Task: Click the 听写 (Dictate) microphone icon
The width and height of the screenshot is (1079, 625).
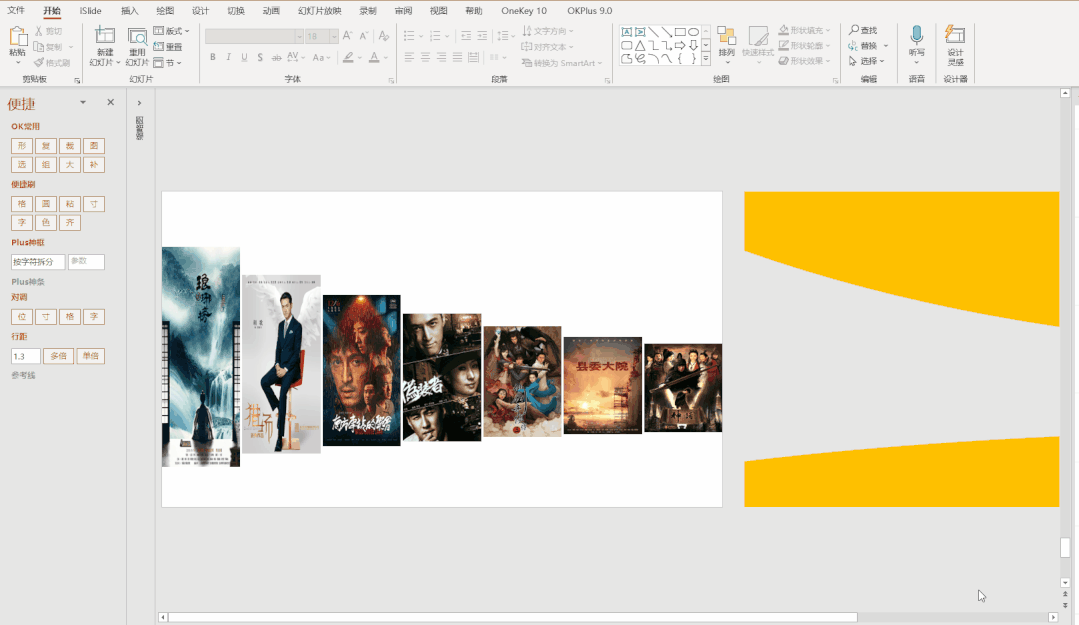Action: tap(917, 35)
